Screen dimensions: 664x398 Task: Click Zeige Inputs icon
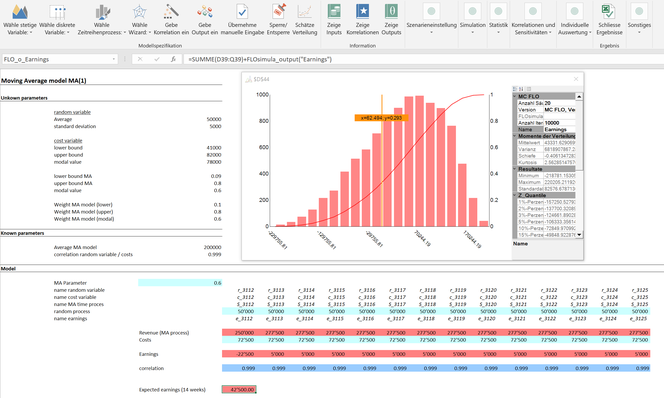point(334,12)
